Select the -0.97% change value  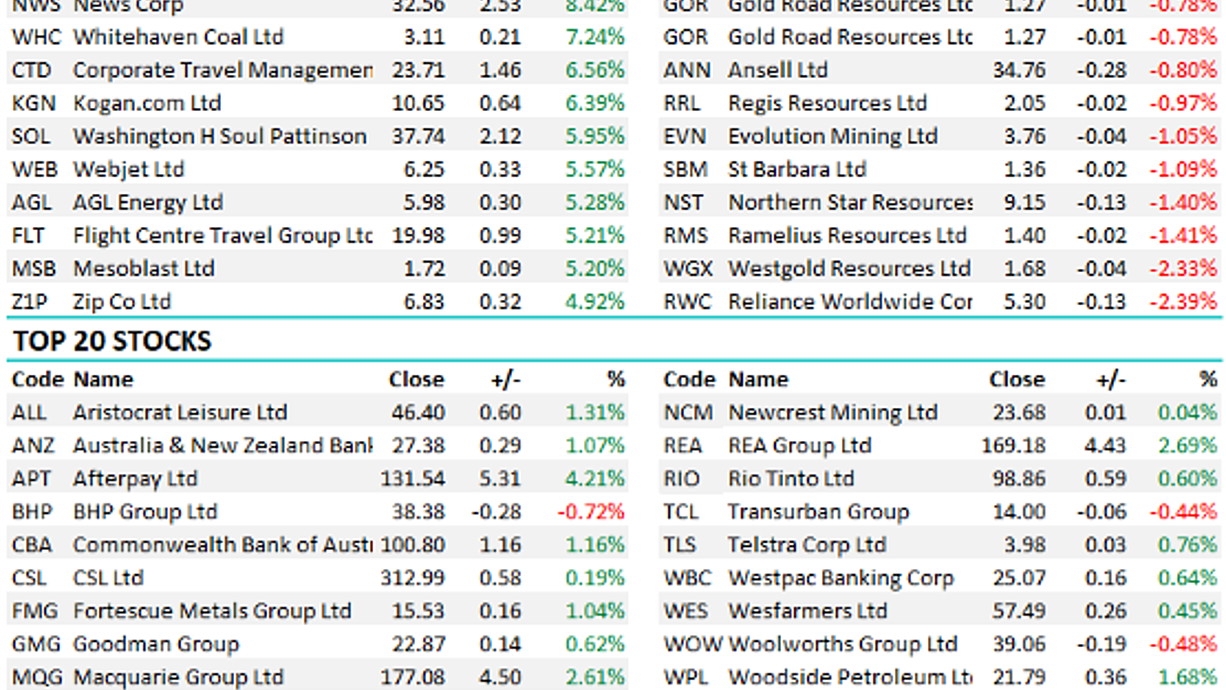pos(1184,103)
